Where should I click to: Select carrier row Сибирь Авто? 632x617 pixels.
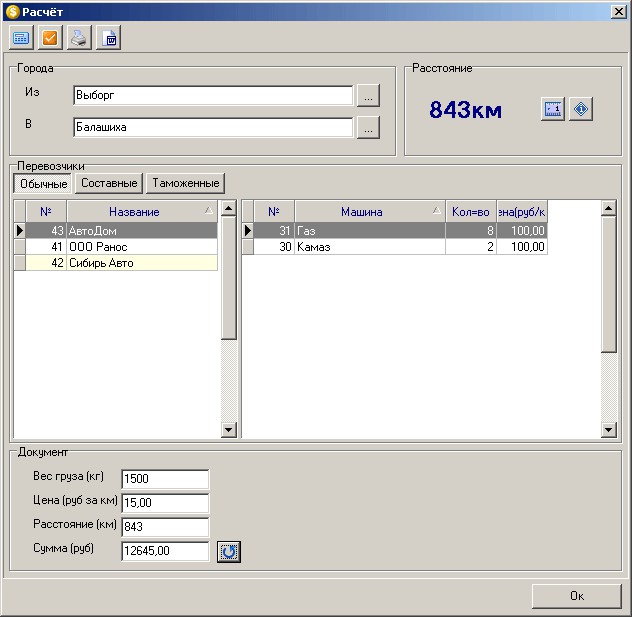pyautogui.click(x=116, y=263)
